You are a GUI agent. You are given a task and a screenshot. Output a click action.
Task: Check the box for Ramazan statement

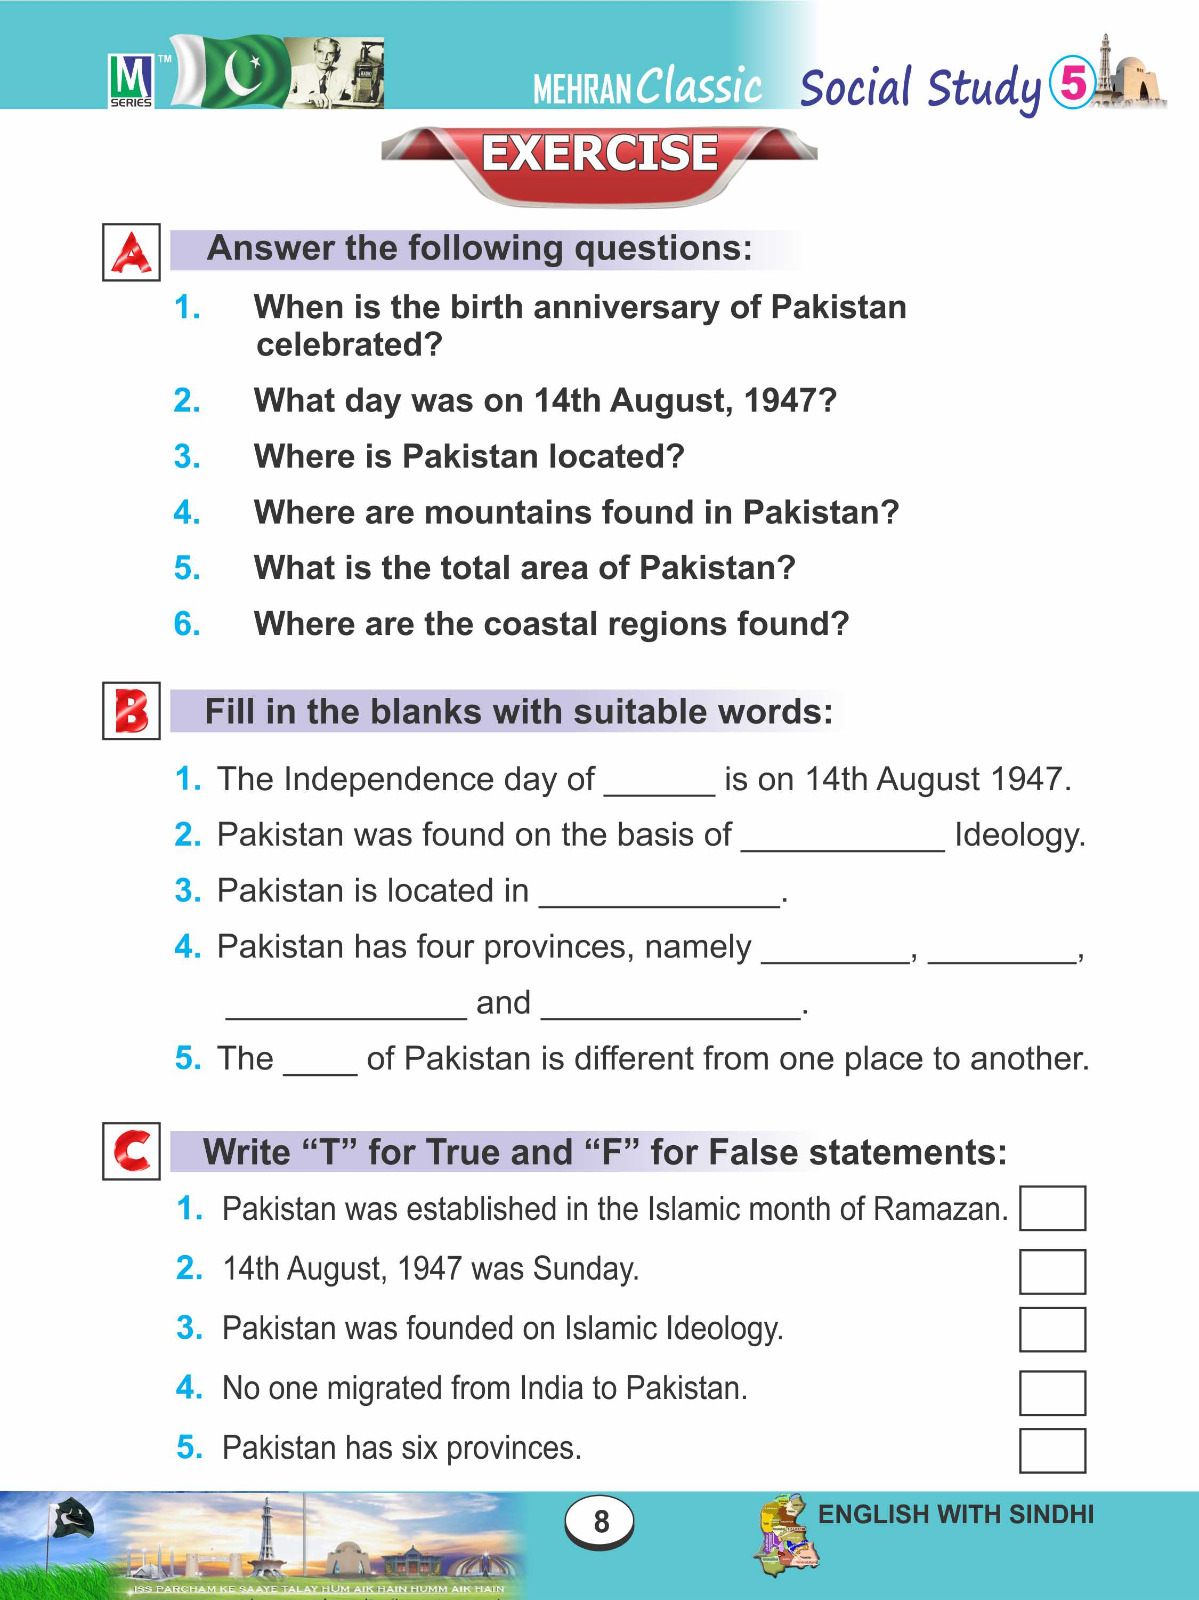[1052, 1208]
